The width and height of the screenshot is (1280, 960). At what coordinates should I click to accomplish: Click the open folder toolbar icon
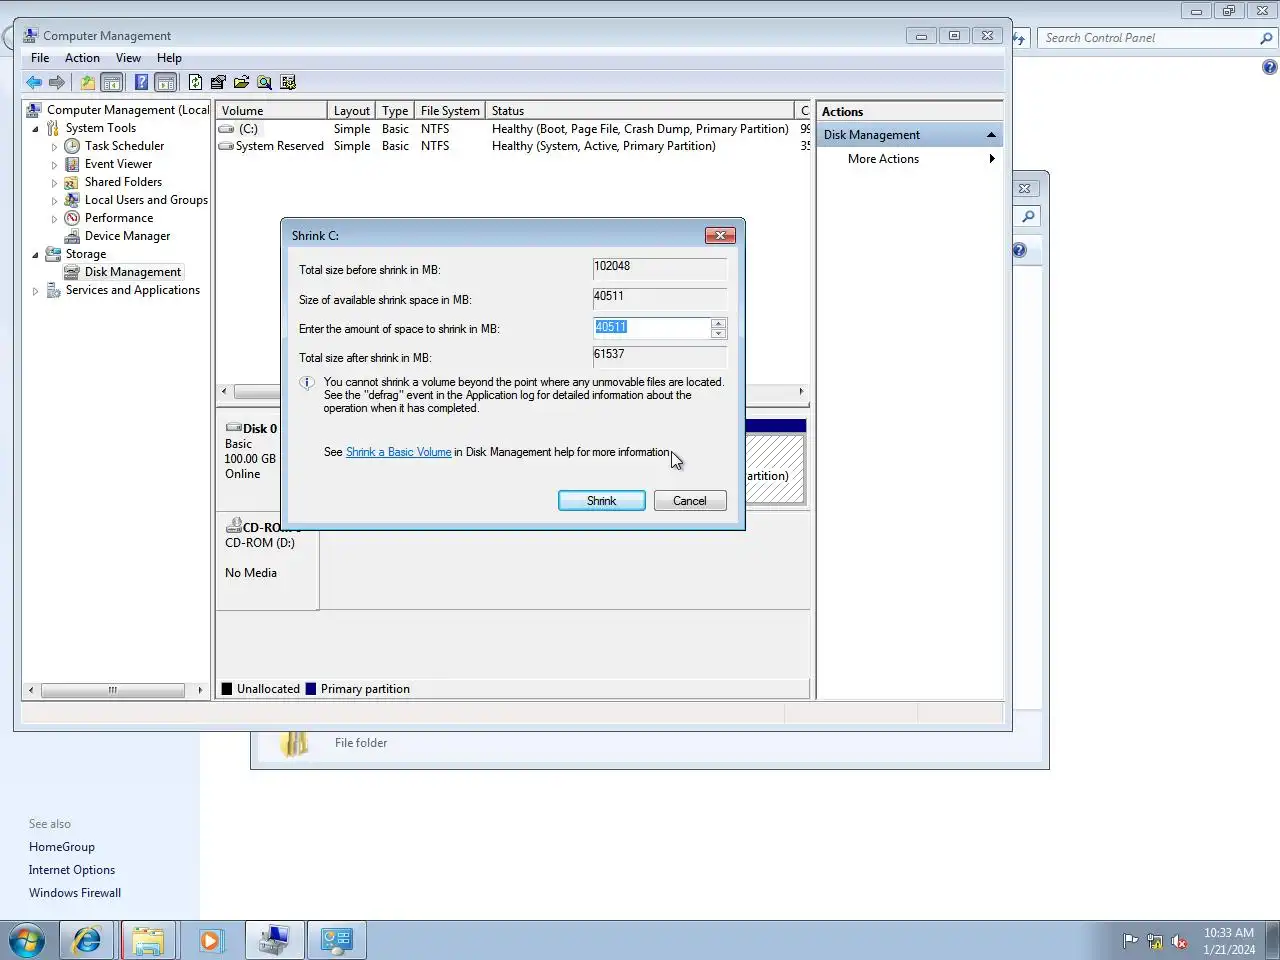pos(241,83)
